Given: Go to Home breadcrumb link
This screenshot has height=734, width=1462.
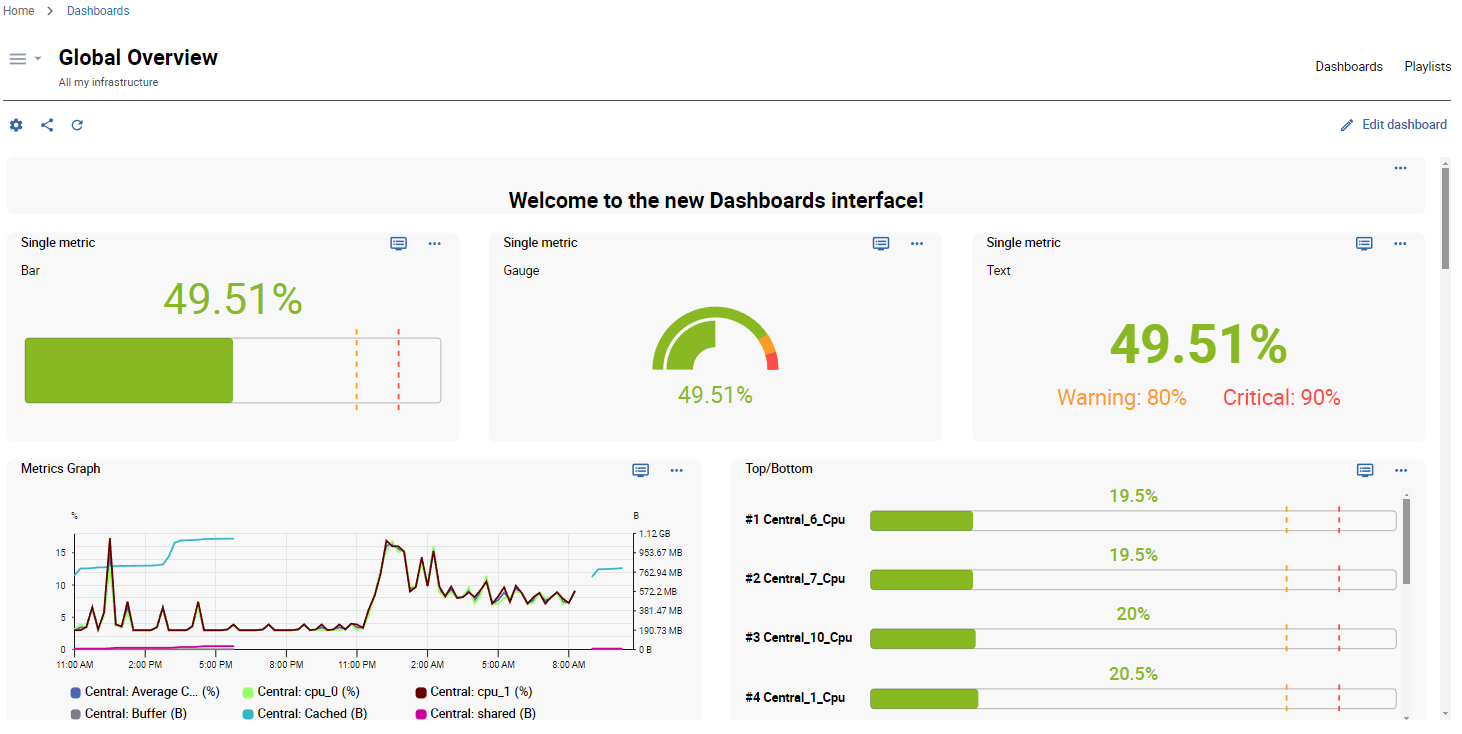Looking at the screenshot, I should coord(19,11).
